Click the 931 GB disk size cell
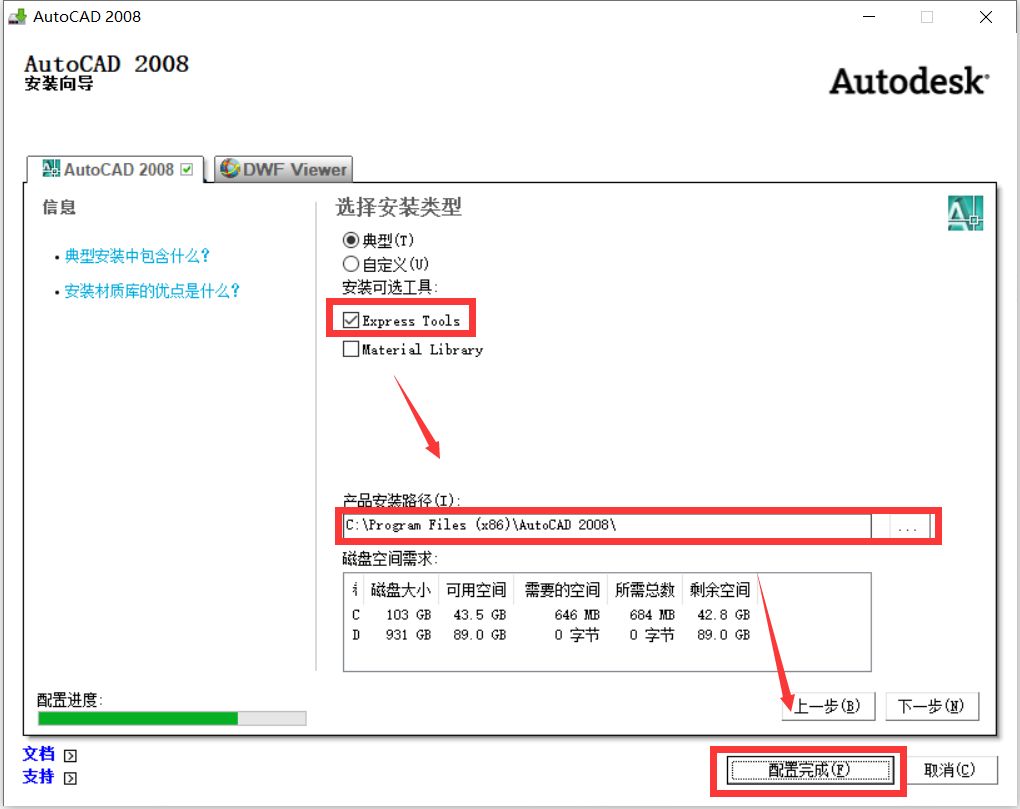Viewport: 1020px width, 809px height. [409, 635]
